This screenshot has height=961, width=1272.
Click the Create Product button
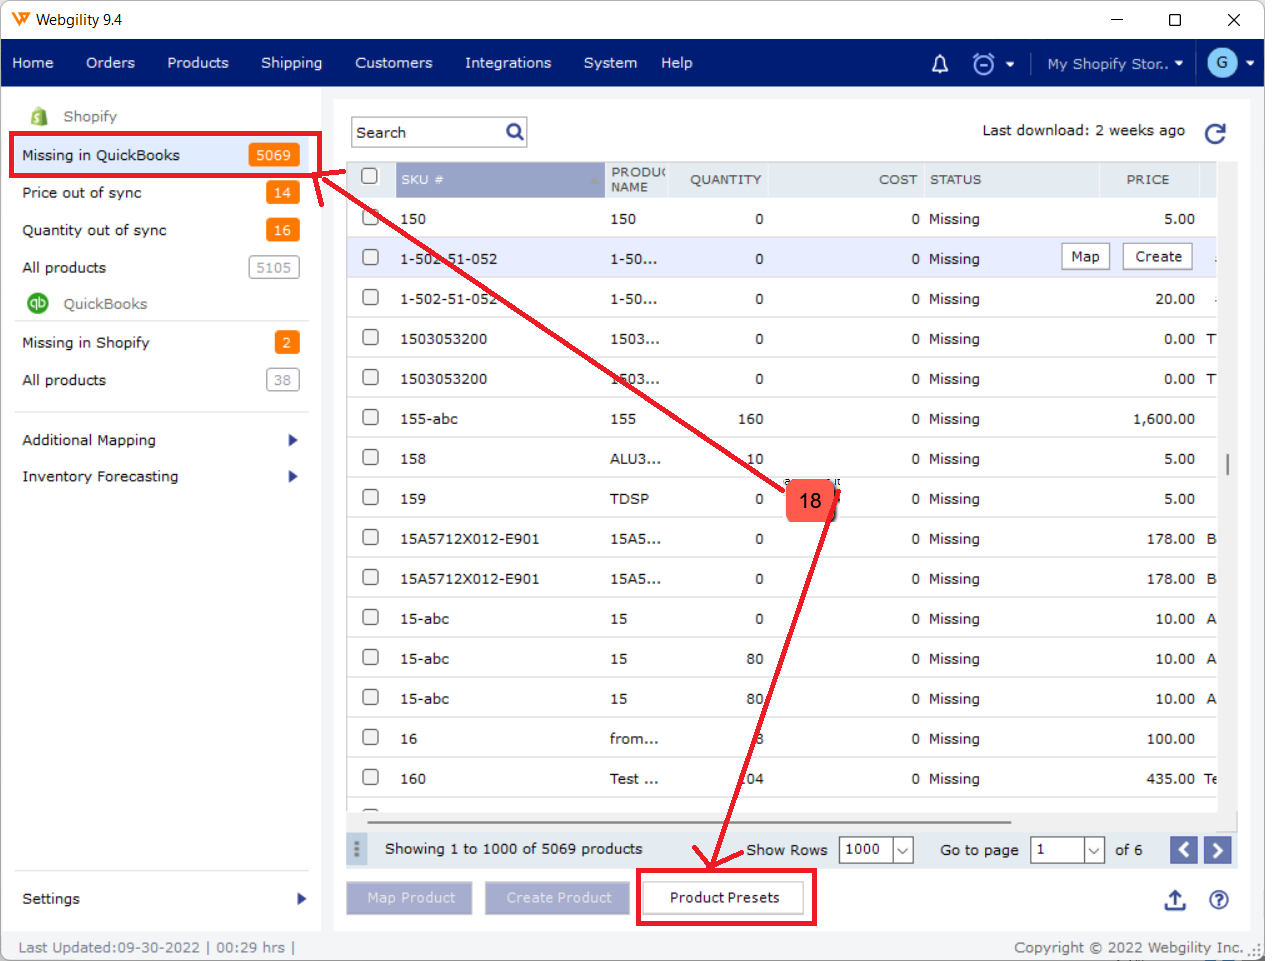(x=558, y=898)
